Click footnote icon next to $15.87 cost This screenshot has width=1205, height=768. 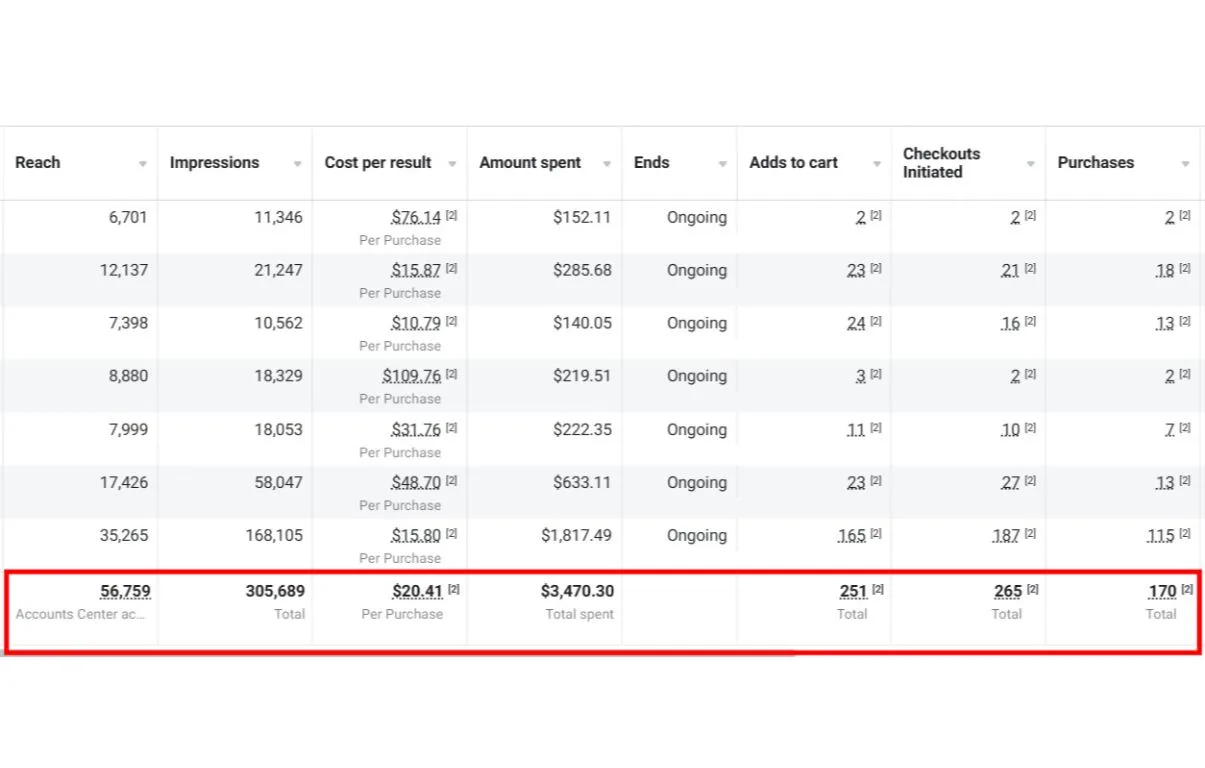click(x=451, y=268)
